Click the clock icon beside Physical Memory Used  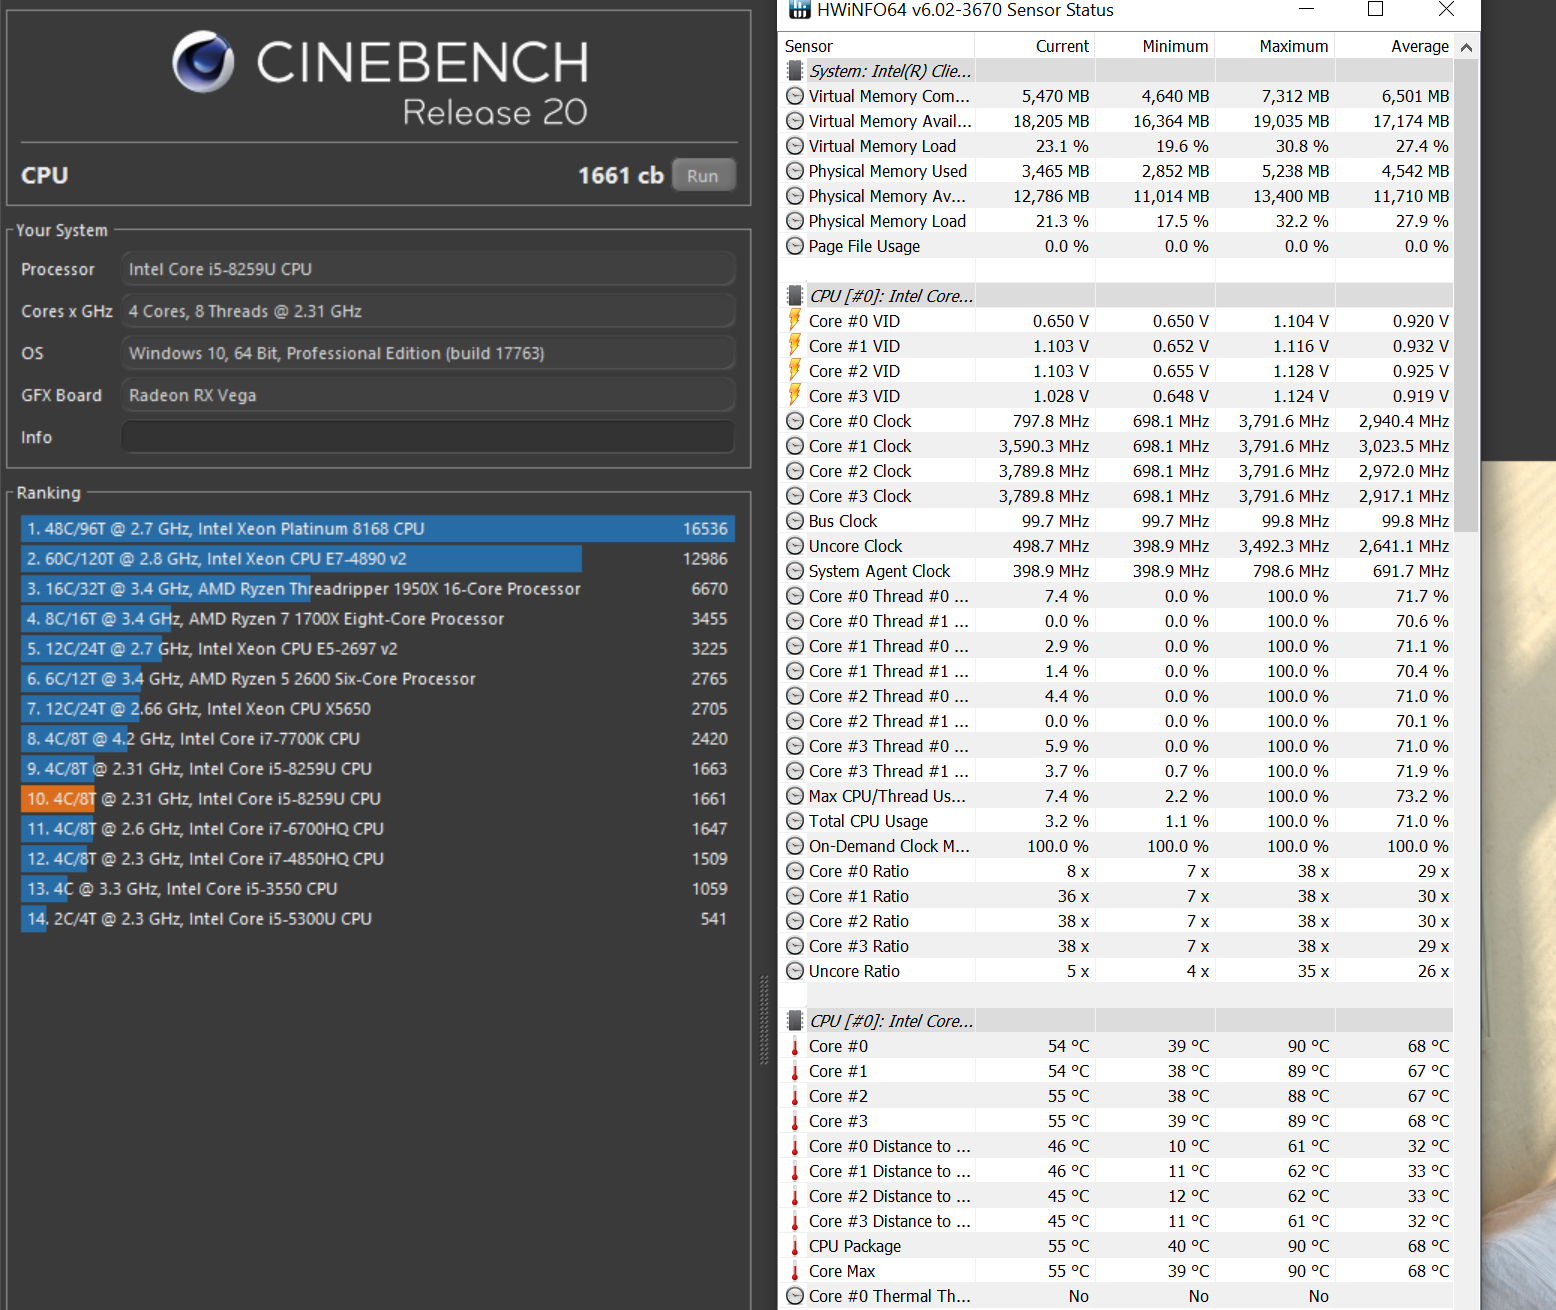tap(795, 171)
